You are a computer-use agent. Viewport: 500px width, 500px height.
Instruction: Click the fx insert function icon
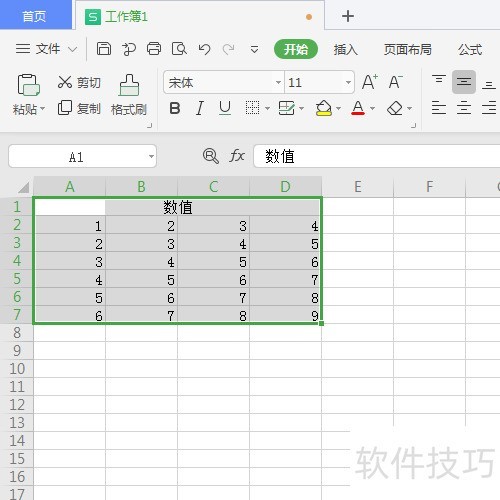[x=237, y=156]
